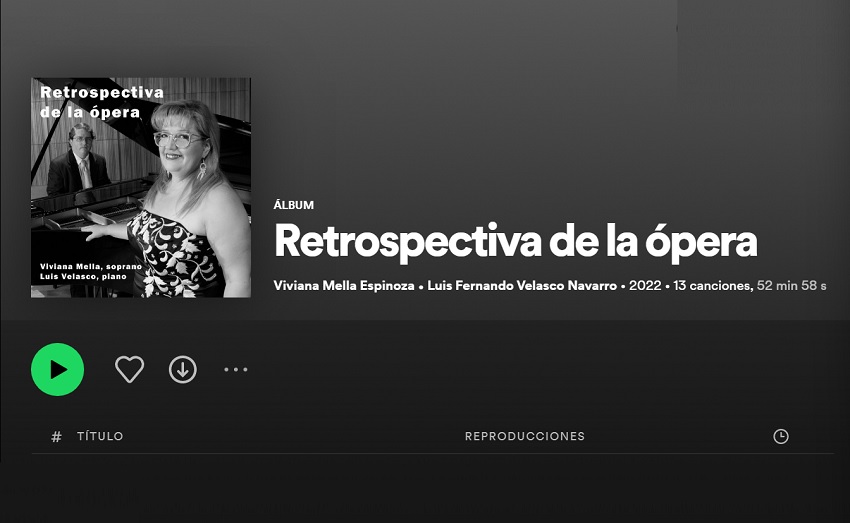The width and height of the screenshot is (850, 523).
Task: Download the album using the arrow icon
Action: 183,370
